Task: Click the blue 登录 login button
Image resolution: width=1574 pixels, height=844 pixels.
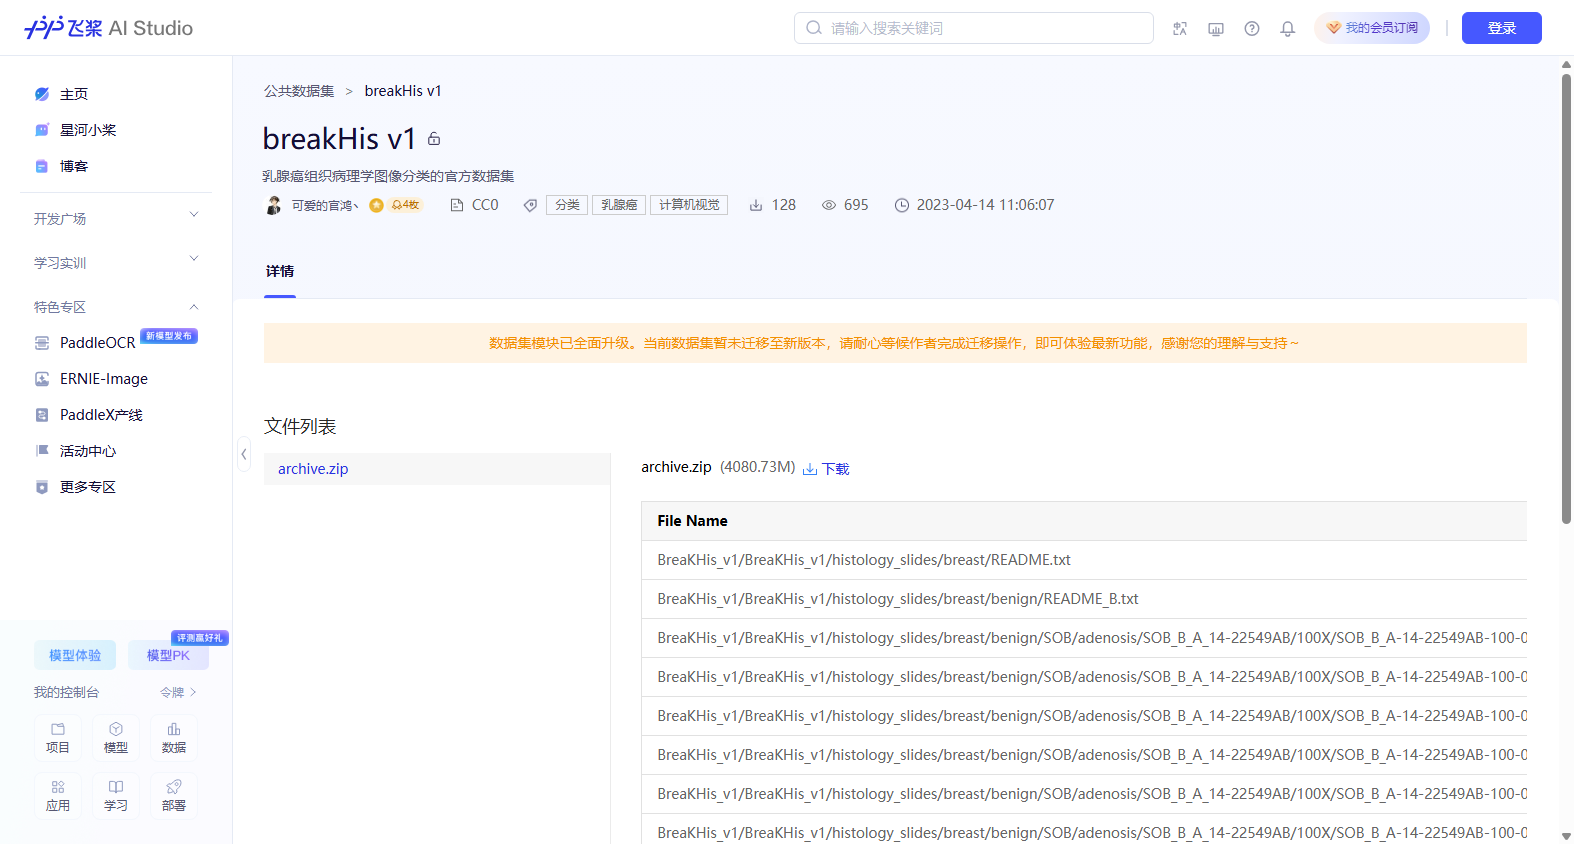Action: point(1502,28)
